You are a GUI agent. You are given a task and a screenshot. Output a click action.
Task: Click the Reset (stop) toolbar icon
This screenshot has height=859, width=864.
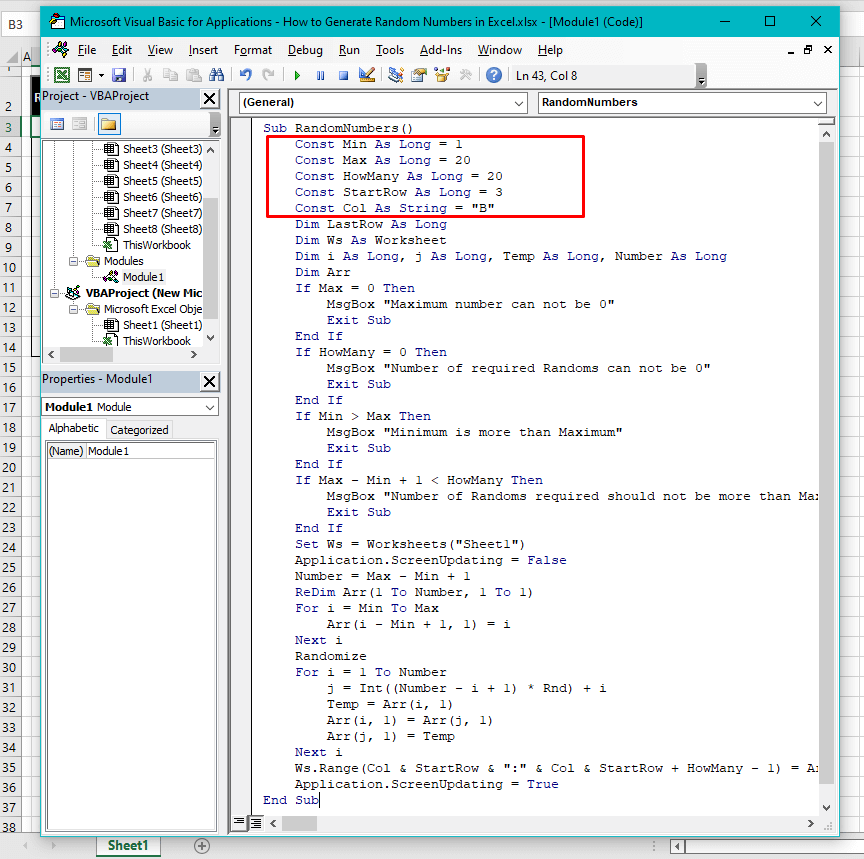(343, 75)
